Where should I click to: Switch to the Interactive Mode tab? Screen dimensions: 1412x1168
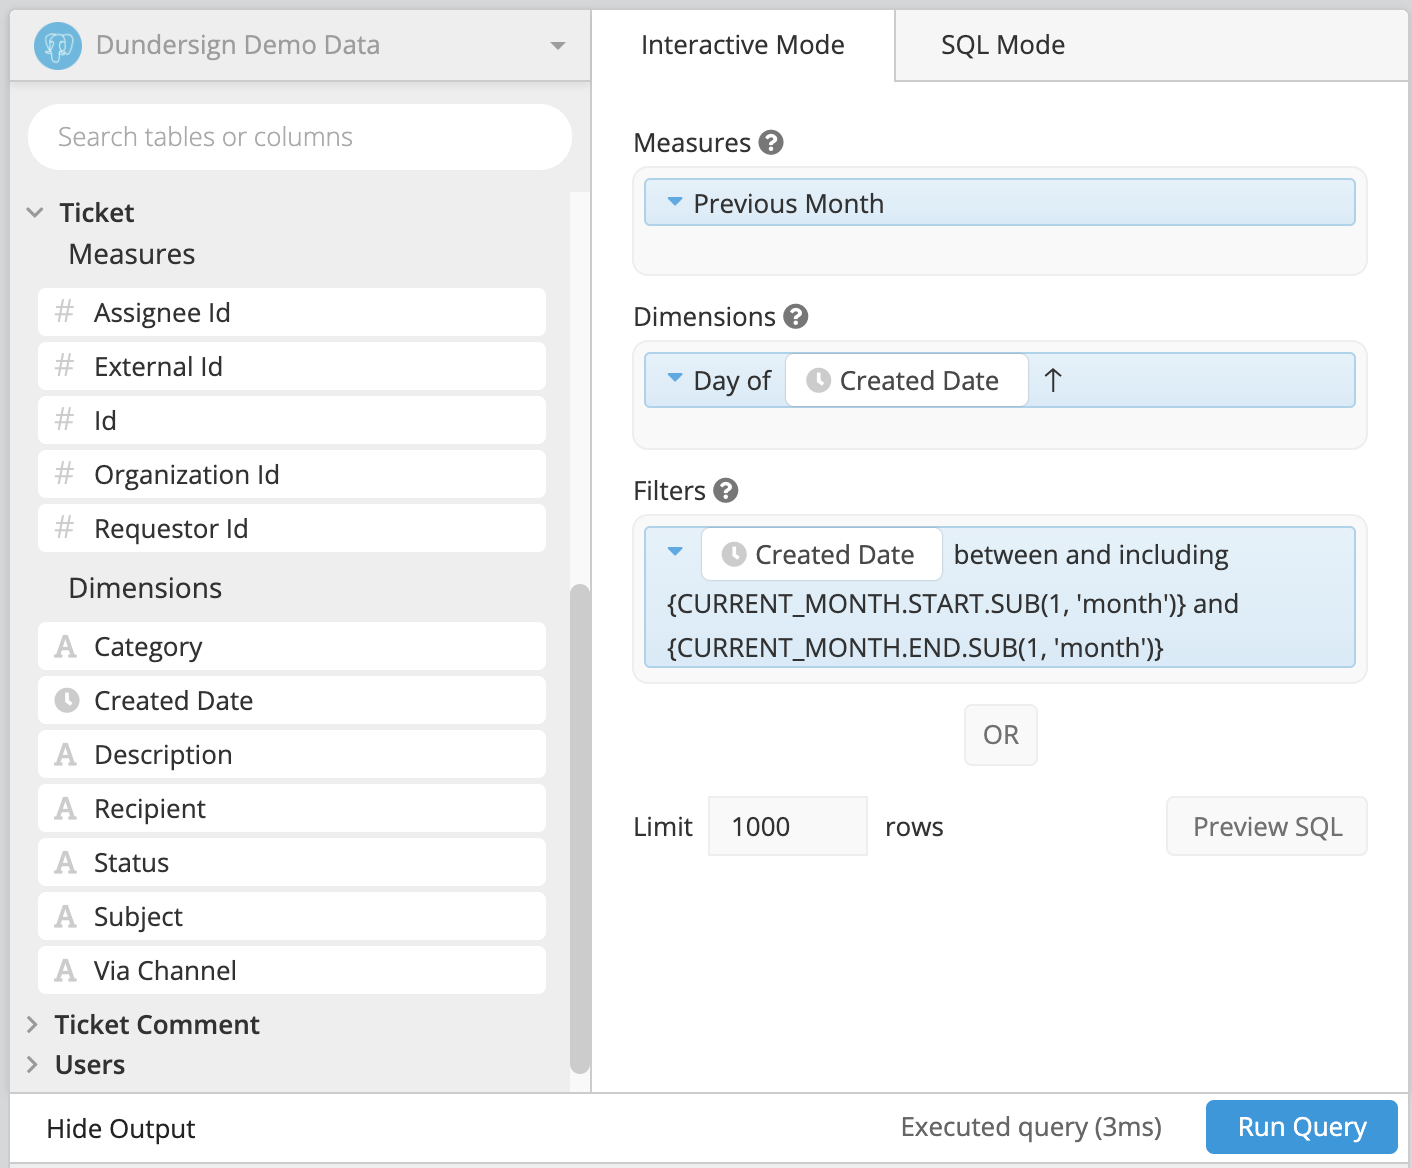pyautogui.click(x=742, y=45)
